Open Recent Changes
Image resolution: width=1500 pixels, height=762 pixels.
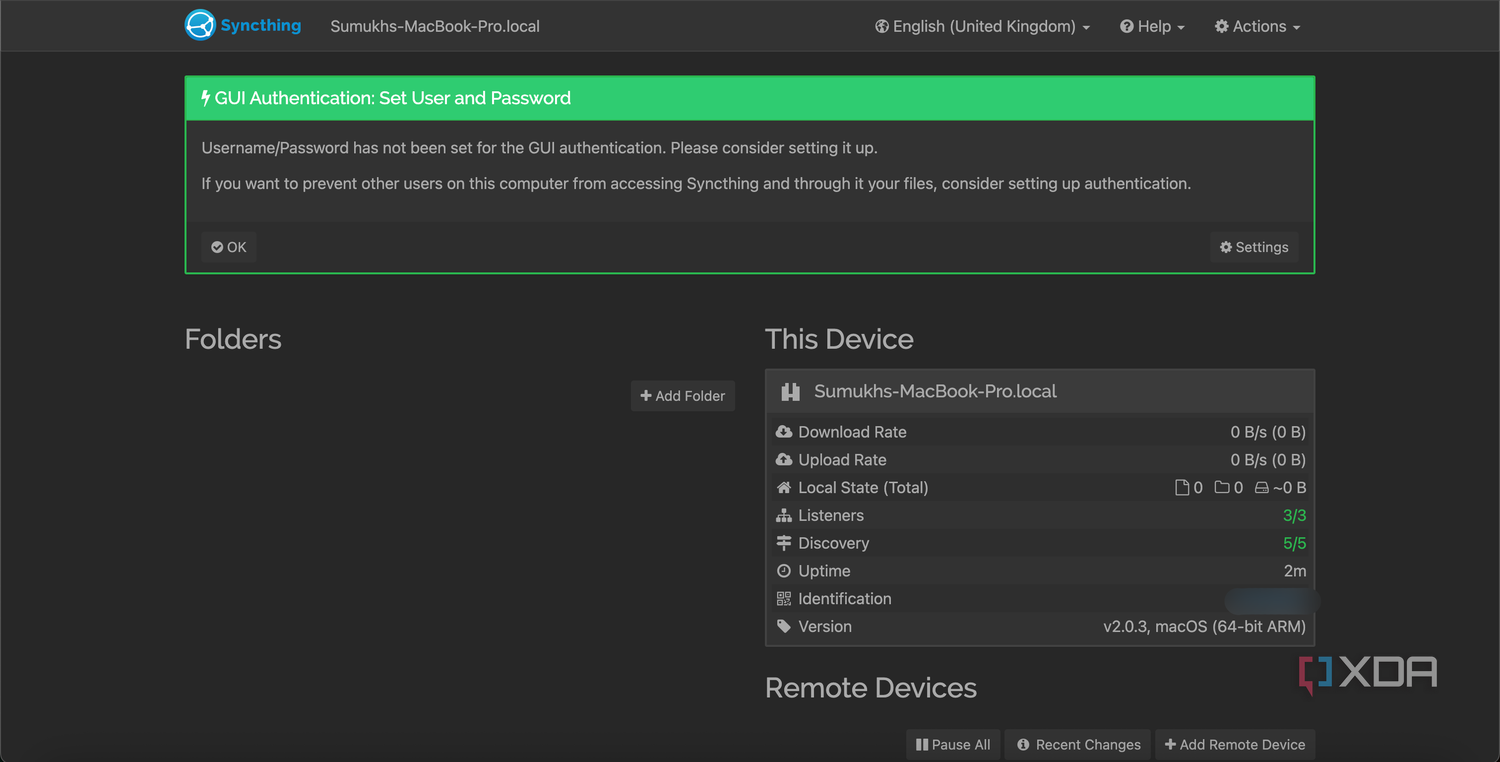click(x=1078, y=744)
